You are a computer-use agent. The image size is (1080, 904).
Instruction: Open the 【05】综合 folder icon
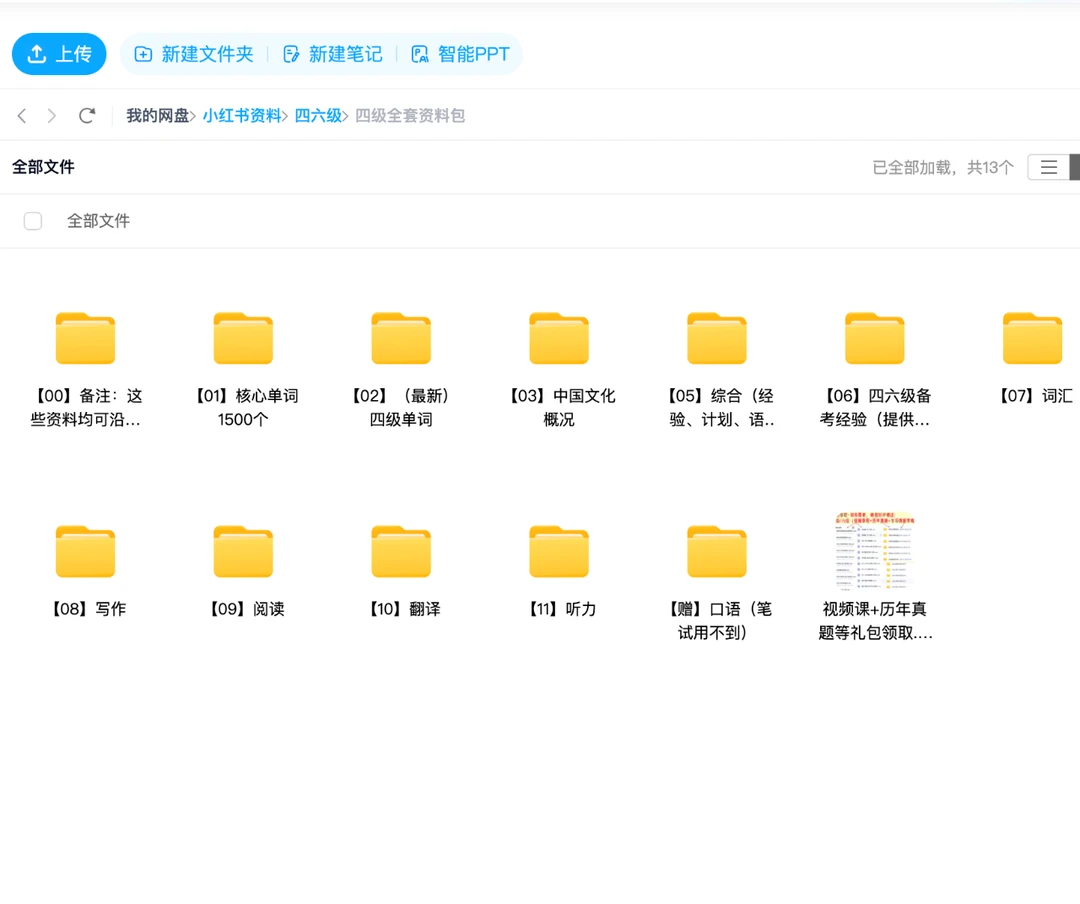pos(717,338)
